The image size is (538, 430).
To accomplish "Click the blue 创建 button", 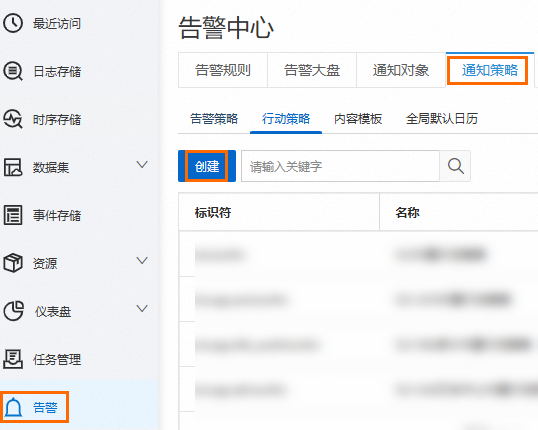I will point(207,166).
